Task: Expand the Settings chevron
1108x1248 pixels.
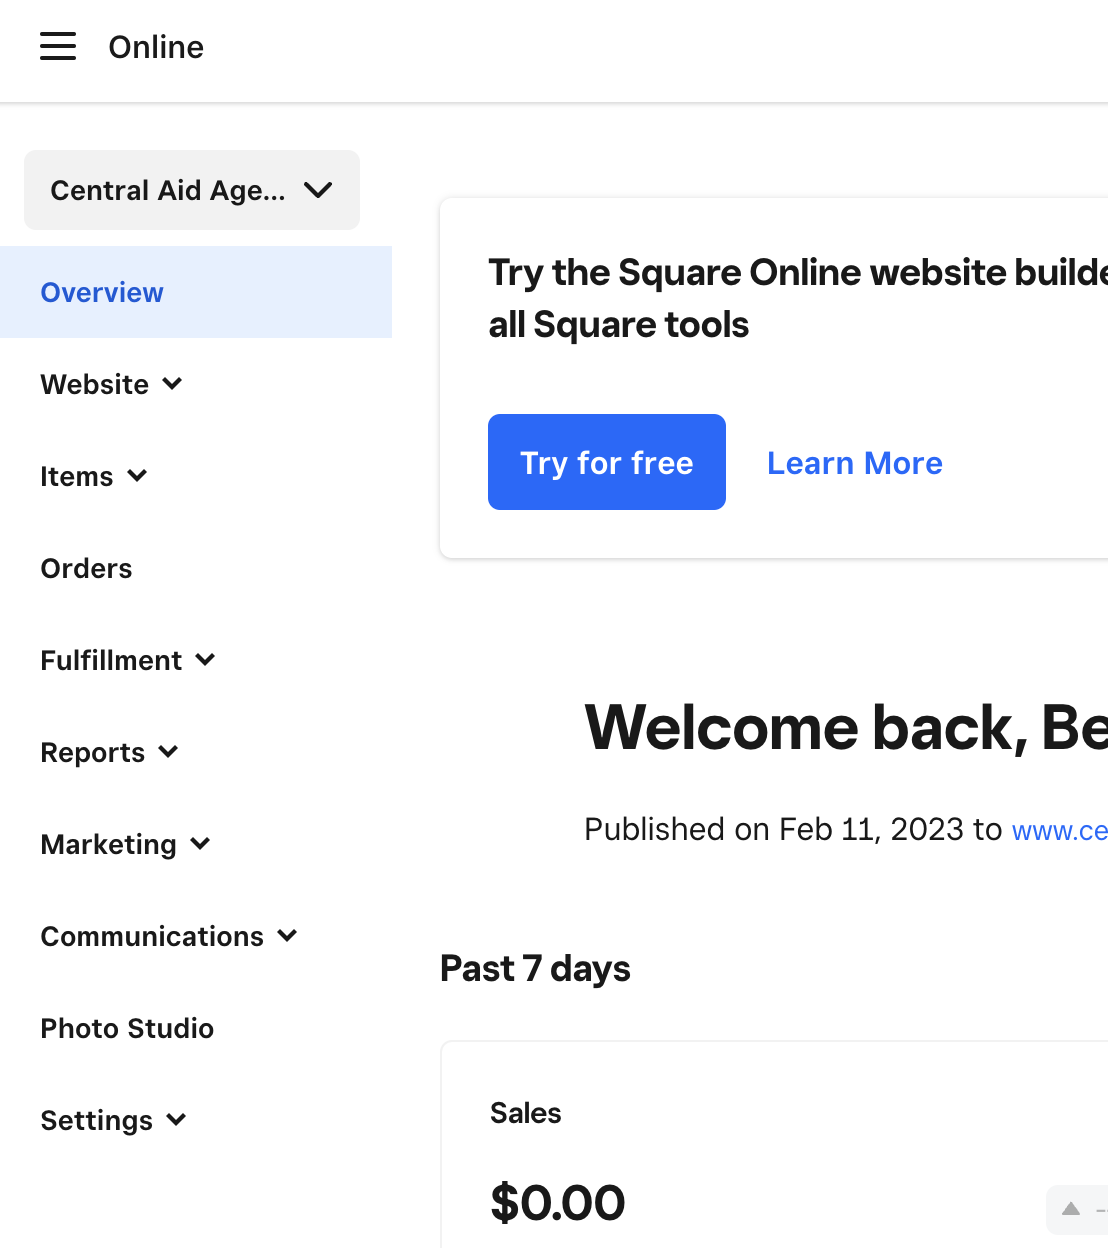Action: click(x=176, y=1119)
